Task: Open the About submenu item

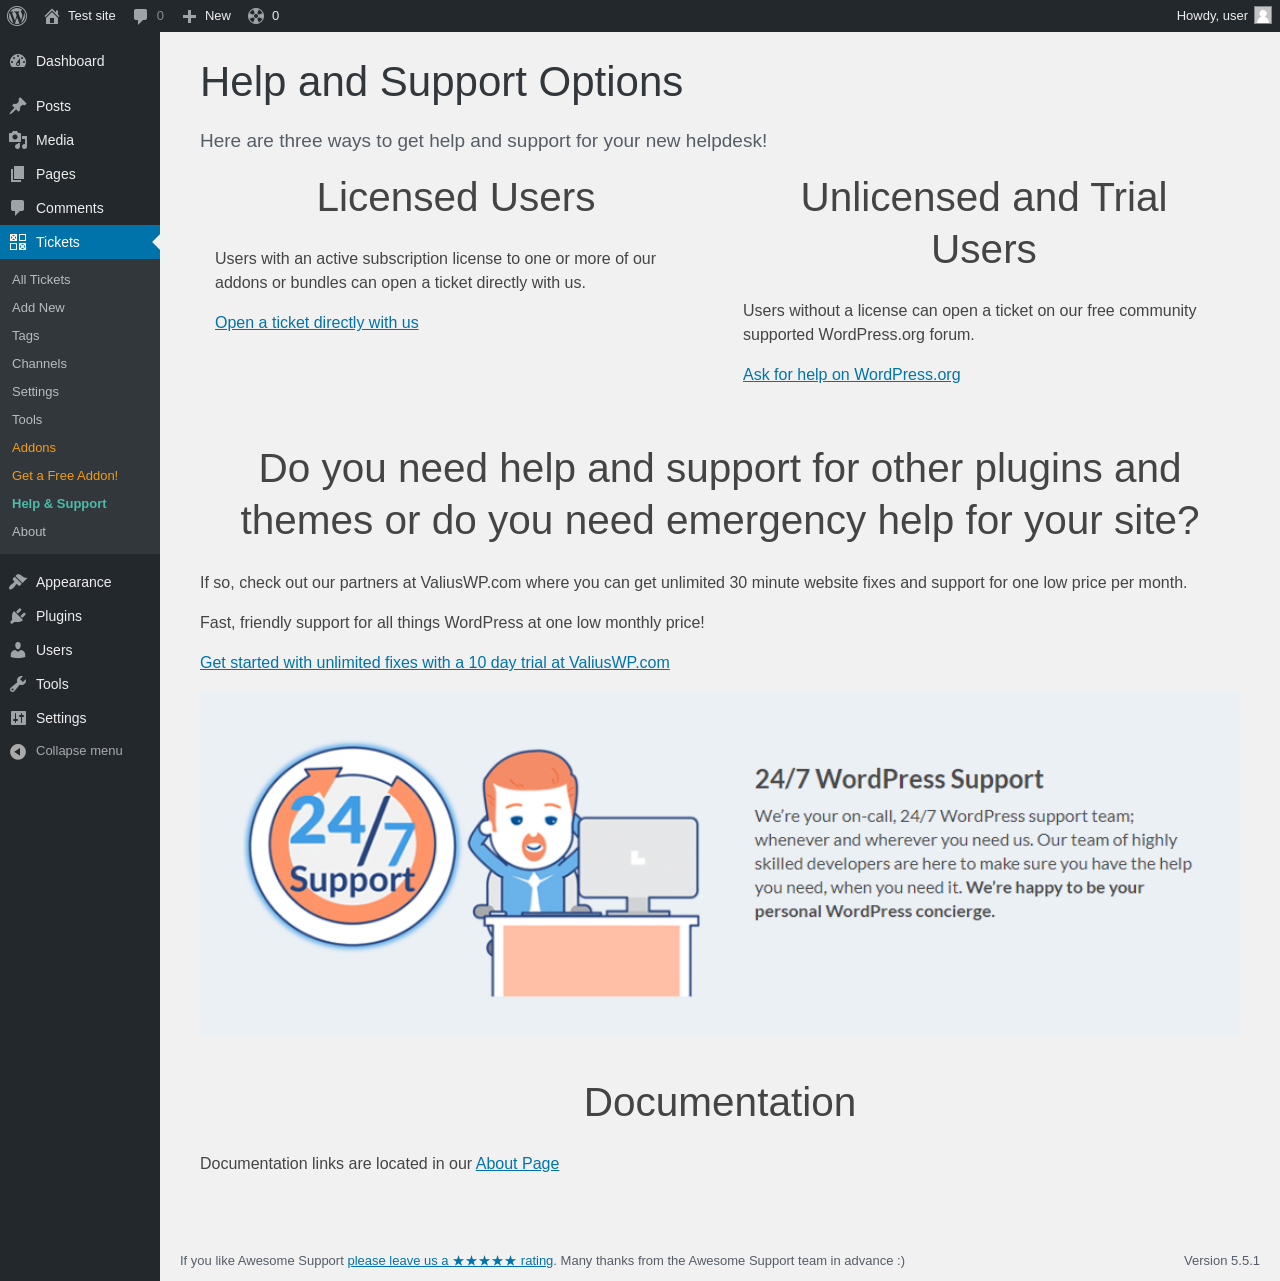Action: coord(80,532)
